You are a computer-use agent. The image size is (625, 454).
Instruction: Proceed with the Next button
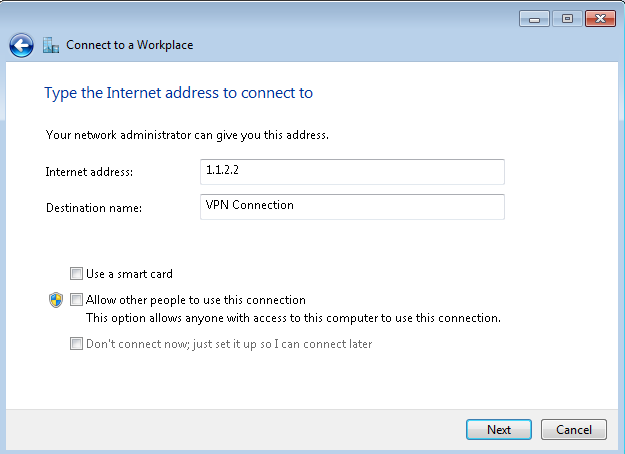[499, 430]
